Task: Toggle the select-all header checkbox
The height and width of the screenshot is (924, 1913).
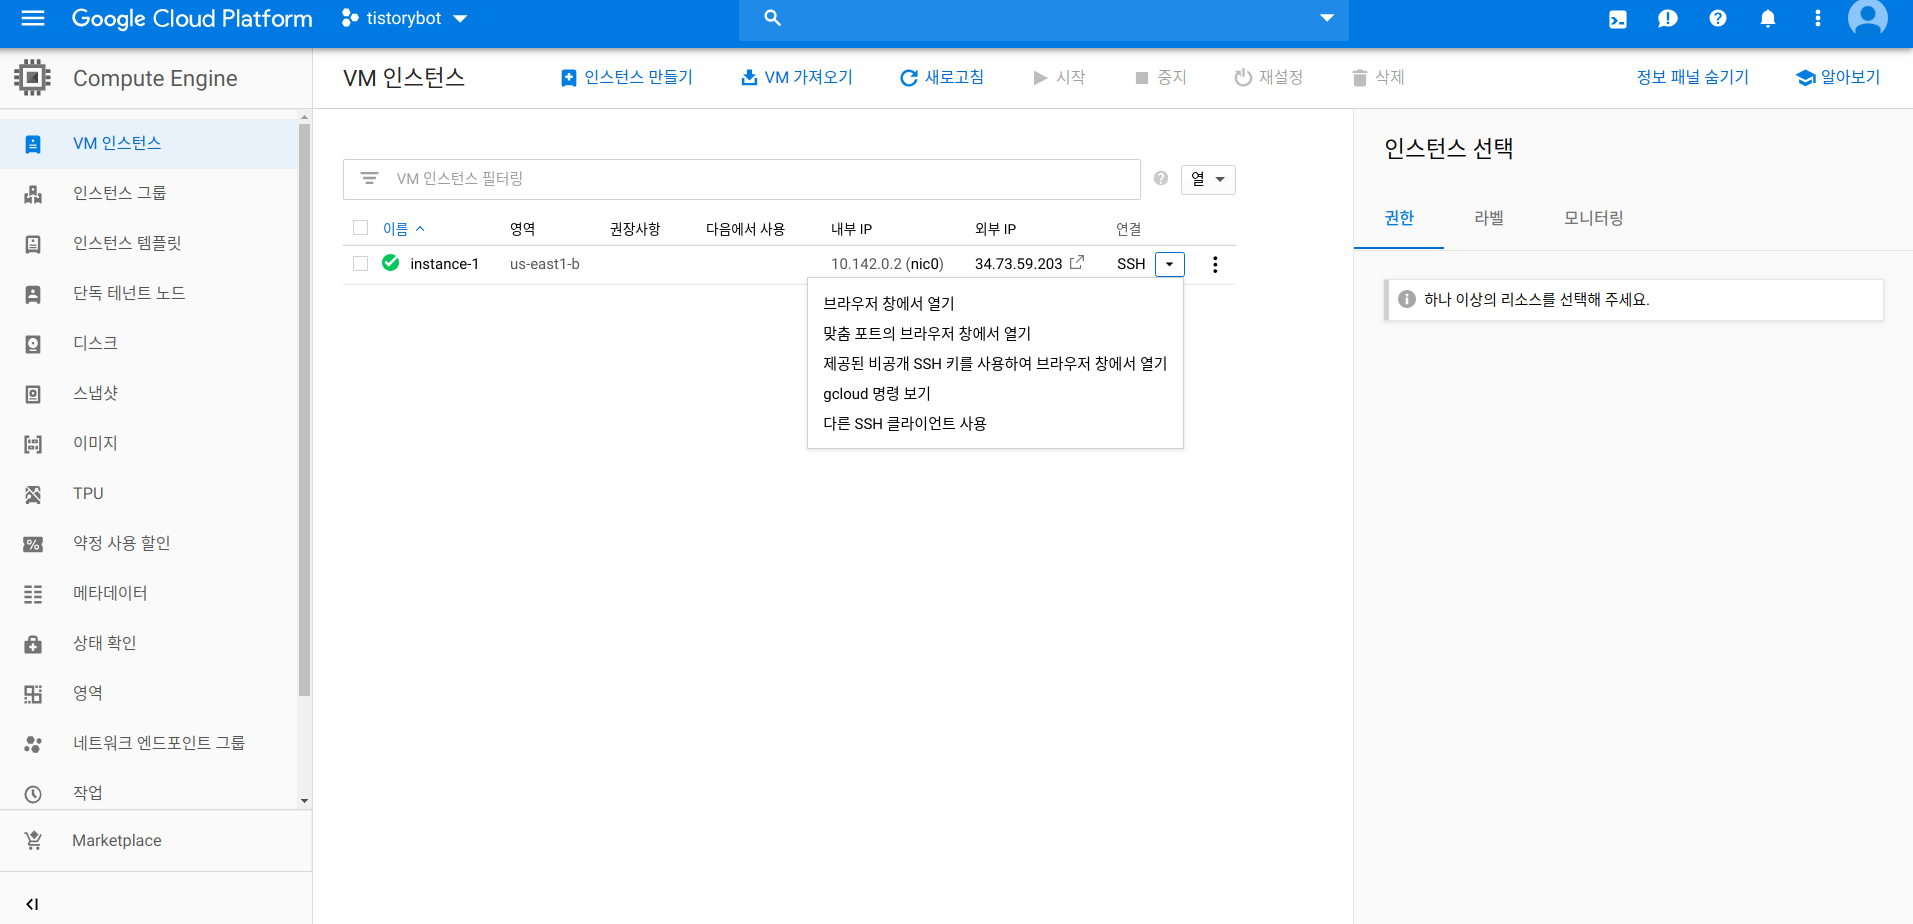Action: [x=360, y=228]
